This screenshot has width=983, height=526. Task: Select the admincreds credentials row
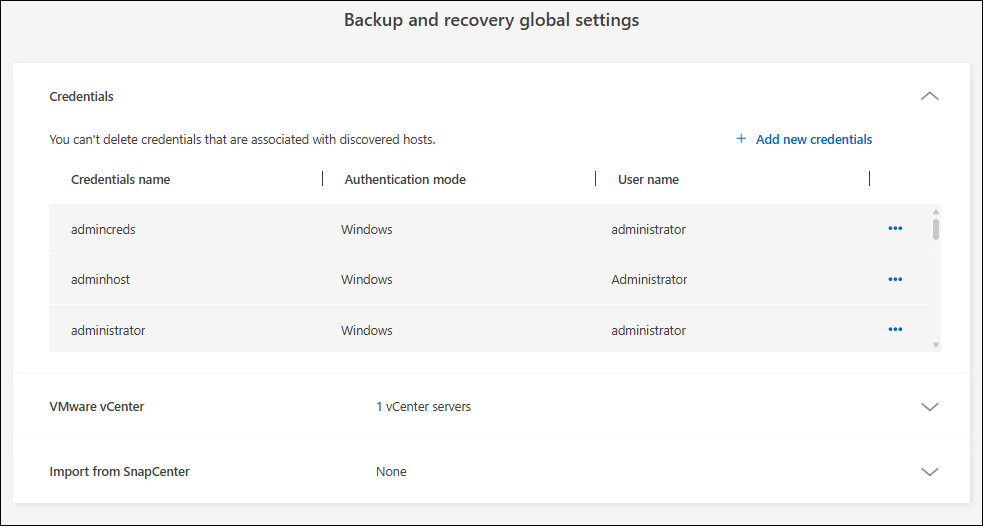click(x=103, y=229)
